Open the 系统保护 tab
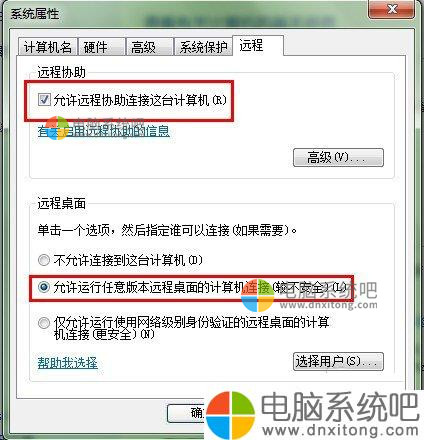424x440 pixels. click(x=203, y=47)
